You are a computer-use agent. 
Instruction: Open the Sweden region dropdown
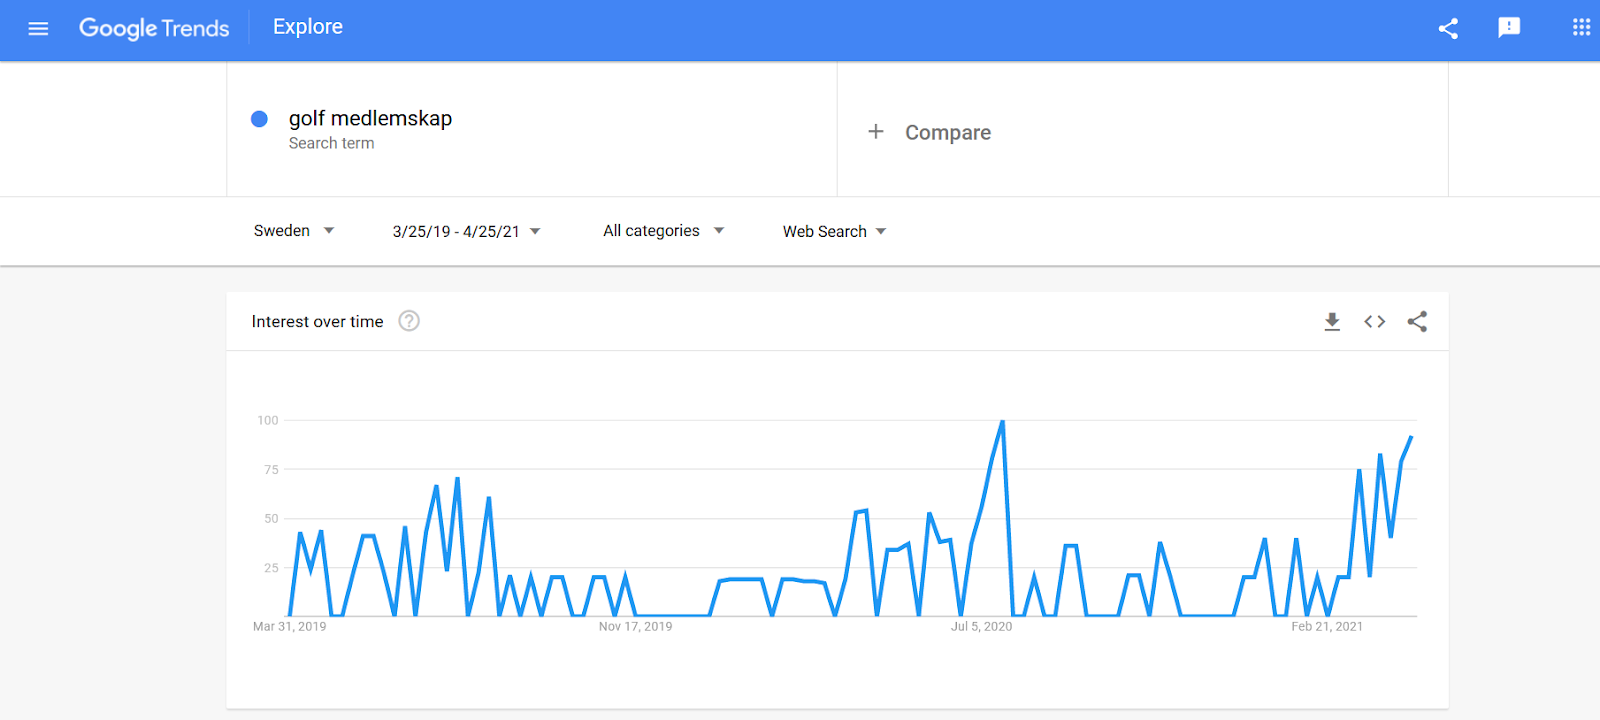294,231
